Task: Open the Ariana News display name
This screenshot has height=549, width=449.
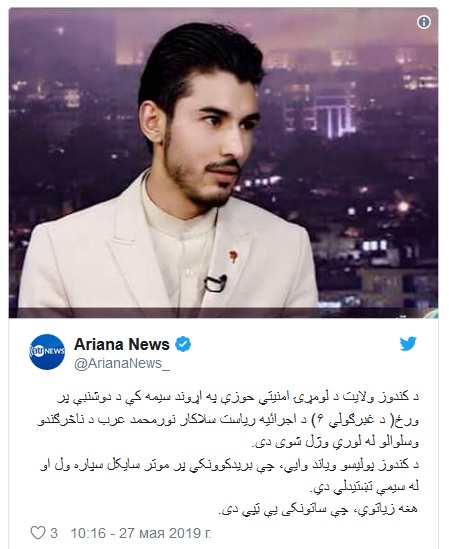Action: coord(122,345)
